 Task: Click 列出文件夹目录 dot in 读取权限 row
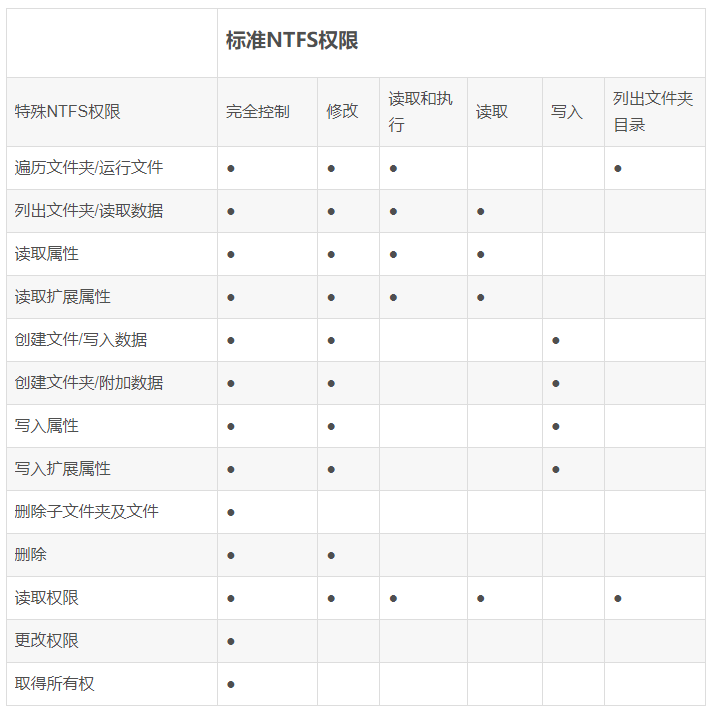point(618,598)
